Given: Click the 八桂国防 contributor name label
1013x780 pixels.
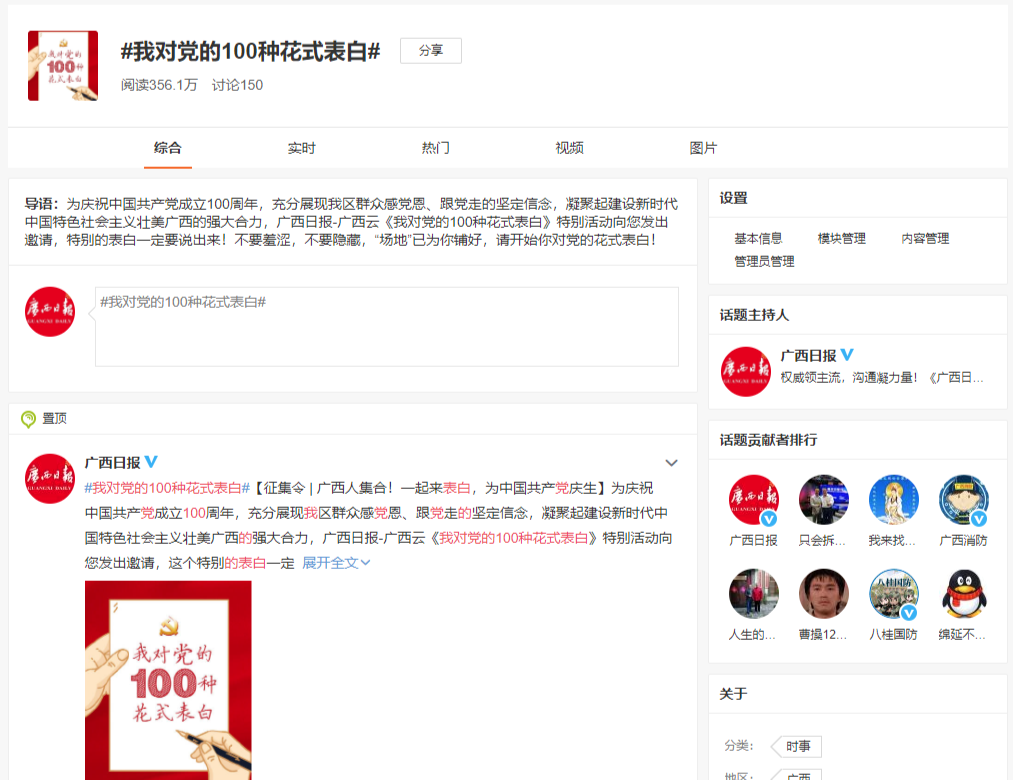Looking at the screenshot, I should click(x=893, y=635).
